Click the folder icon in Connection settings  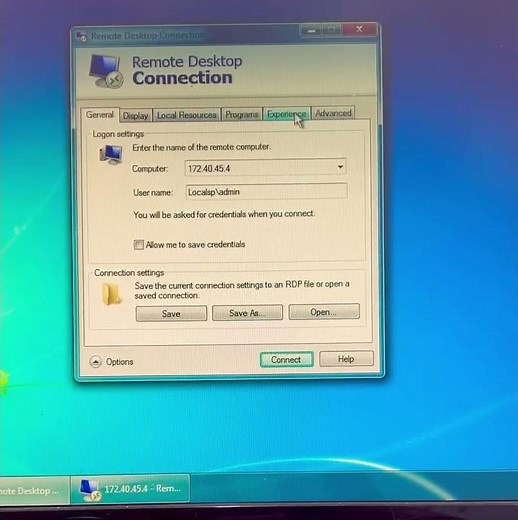click(x=111, y=294)
